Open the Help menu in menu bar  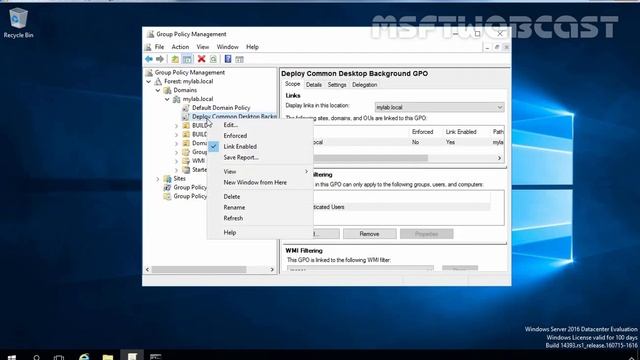(x=252, y=47)
